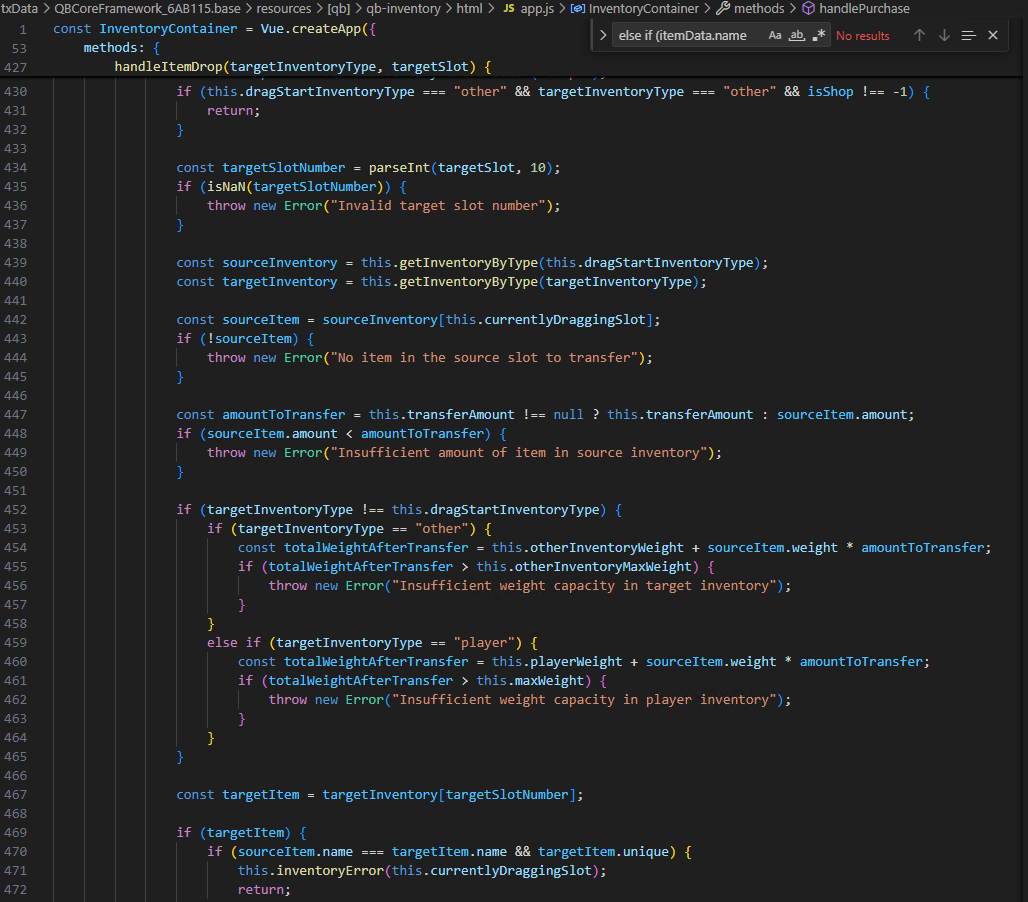Click the else if targetInventoryType == "player" line
Viewport: 1028px width, 902px height.
[x=372, y=643]
